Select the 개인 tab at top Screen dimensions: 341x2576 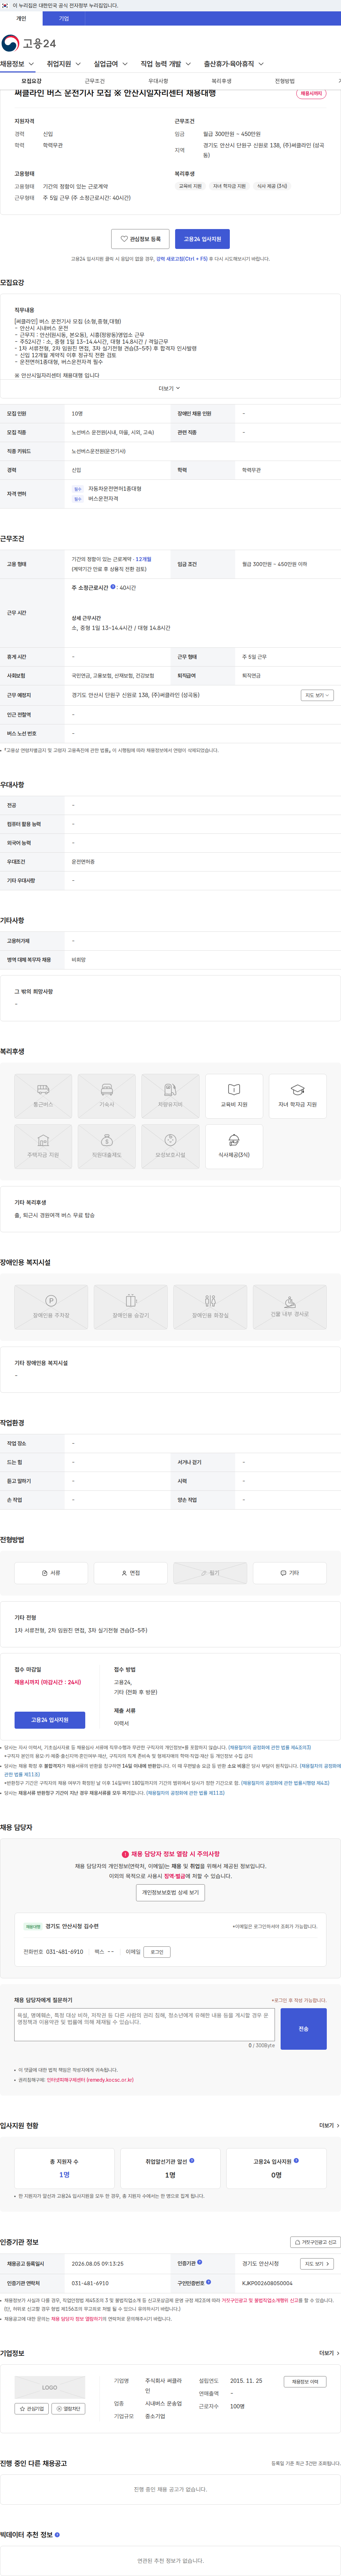pos(21,18)
